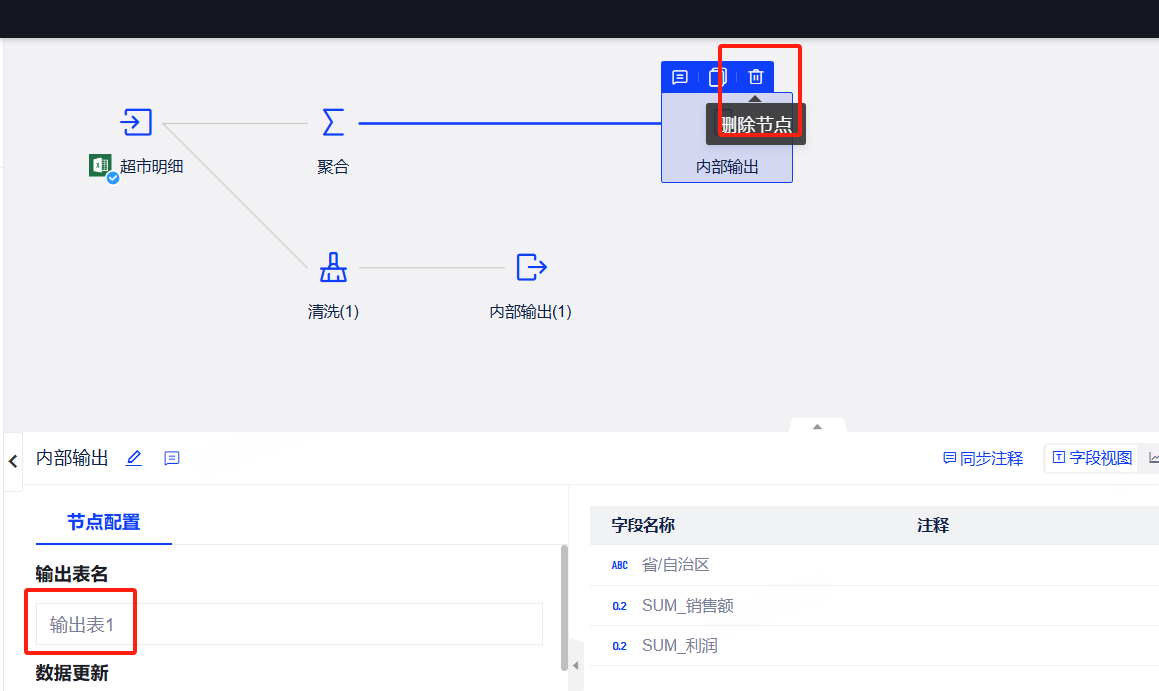The height and width of the screenshot is (691, 1159).
Task: Click the 同步注释 sync comments button
Action: click(x=983, y=458)
